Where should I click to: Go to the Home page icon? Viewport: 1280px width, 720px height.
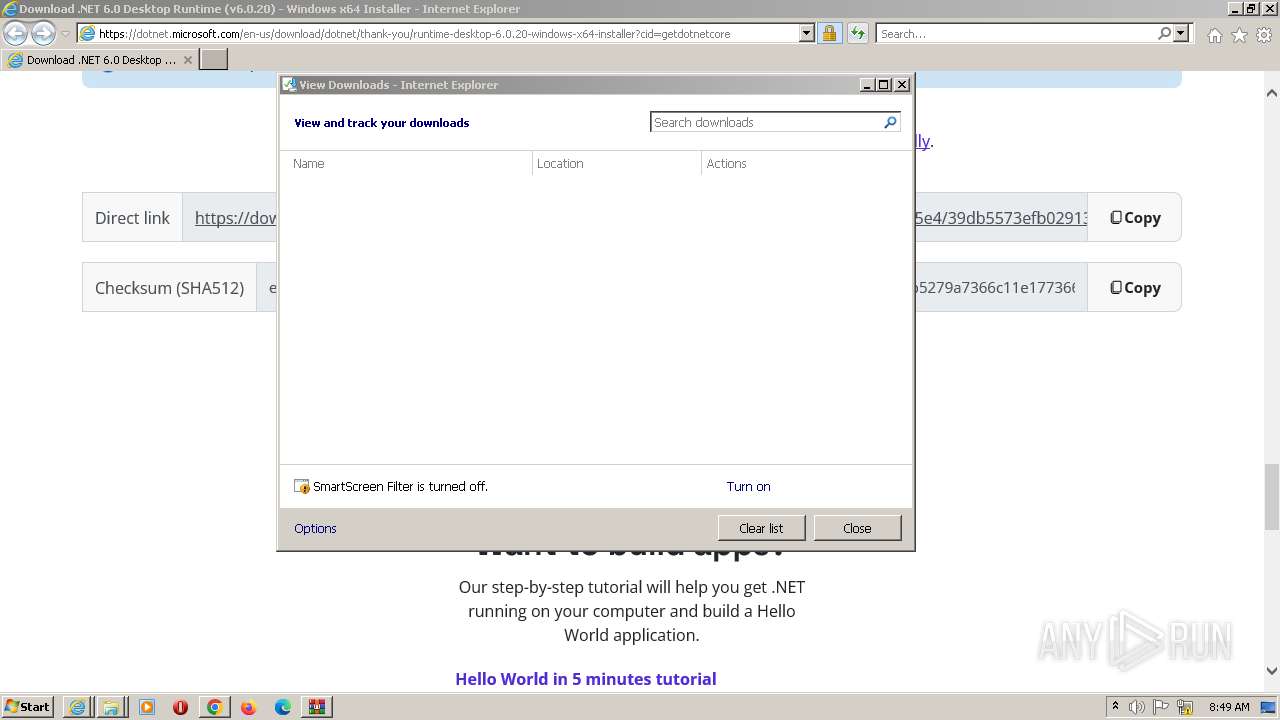(1214, 35)
